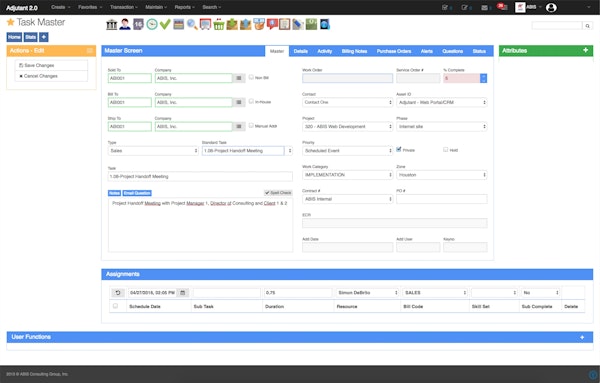Toggle the Spell Check option
Screen dimensions: 600x383
click(278, 193)
